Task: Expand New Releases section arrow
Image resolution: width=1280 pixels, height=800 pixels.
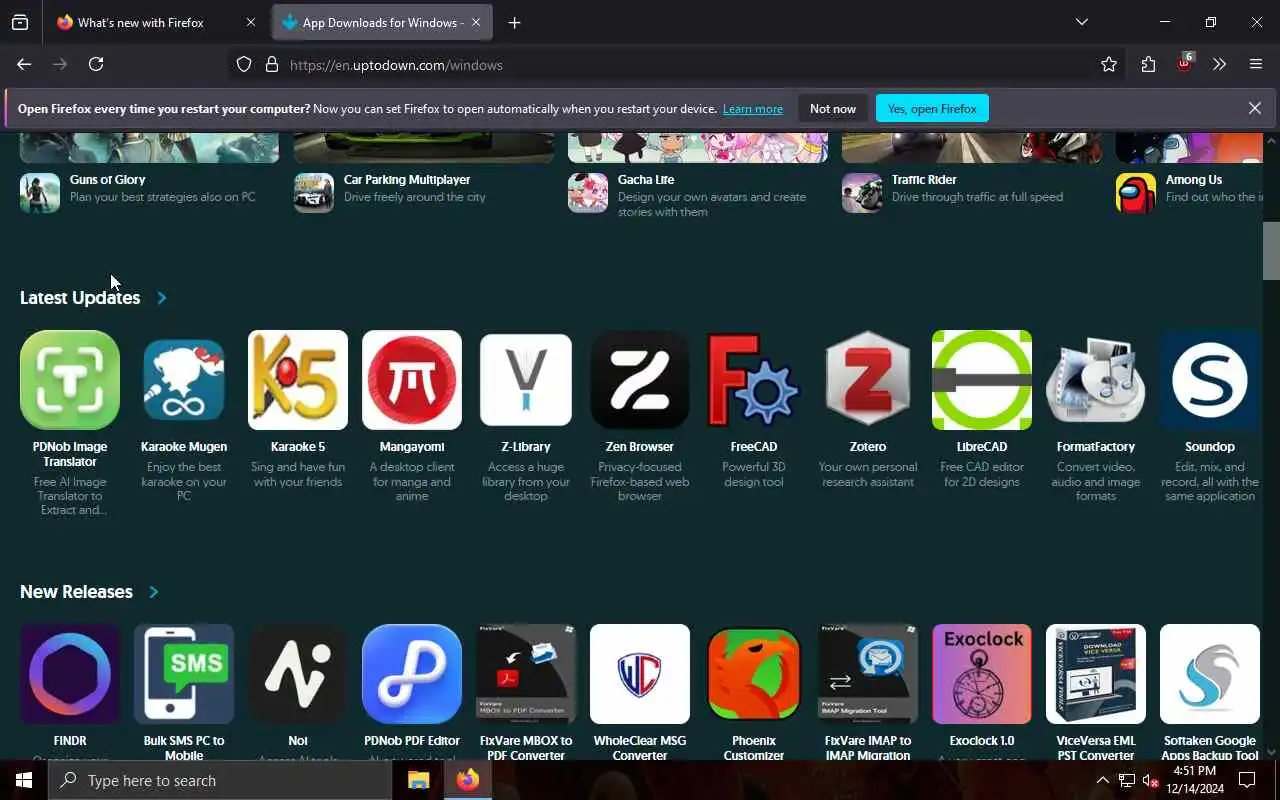Action: (154, 592)
